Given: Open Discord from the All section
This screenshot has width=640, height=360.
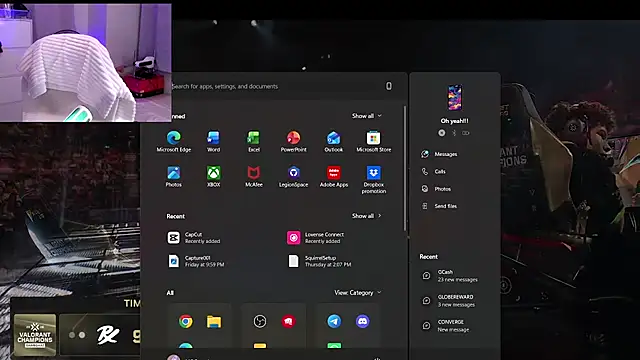Looking at the screenshot, I should click(362, 322).
